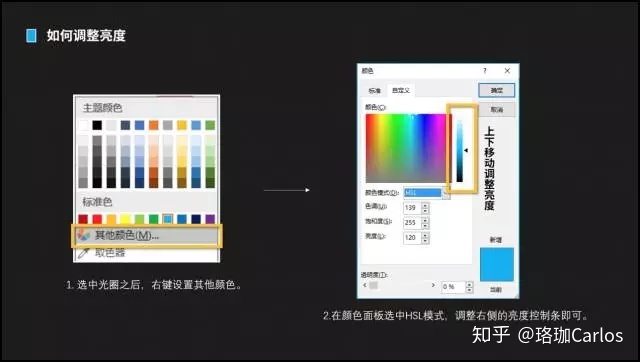640x362 pixels.
Task: Click the 饱和度 value field showing 255
Action: (x=412, y=222)
